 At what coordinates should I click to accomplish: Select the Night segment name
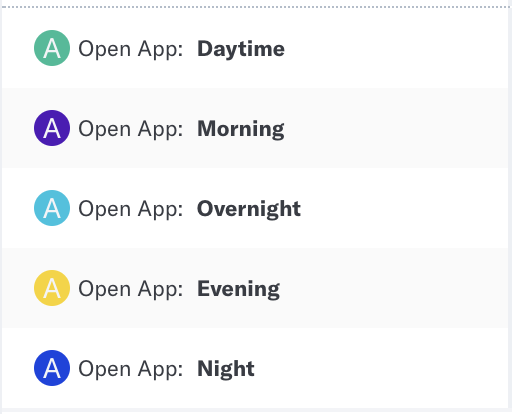[226, 369]
